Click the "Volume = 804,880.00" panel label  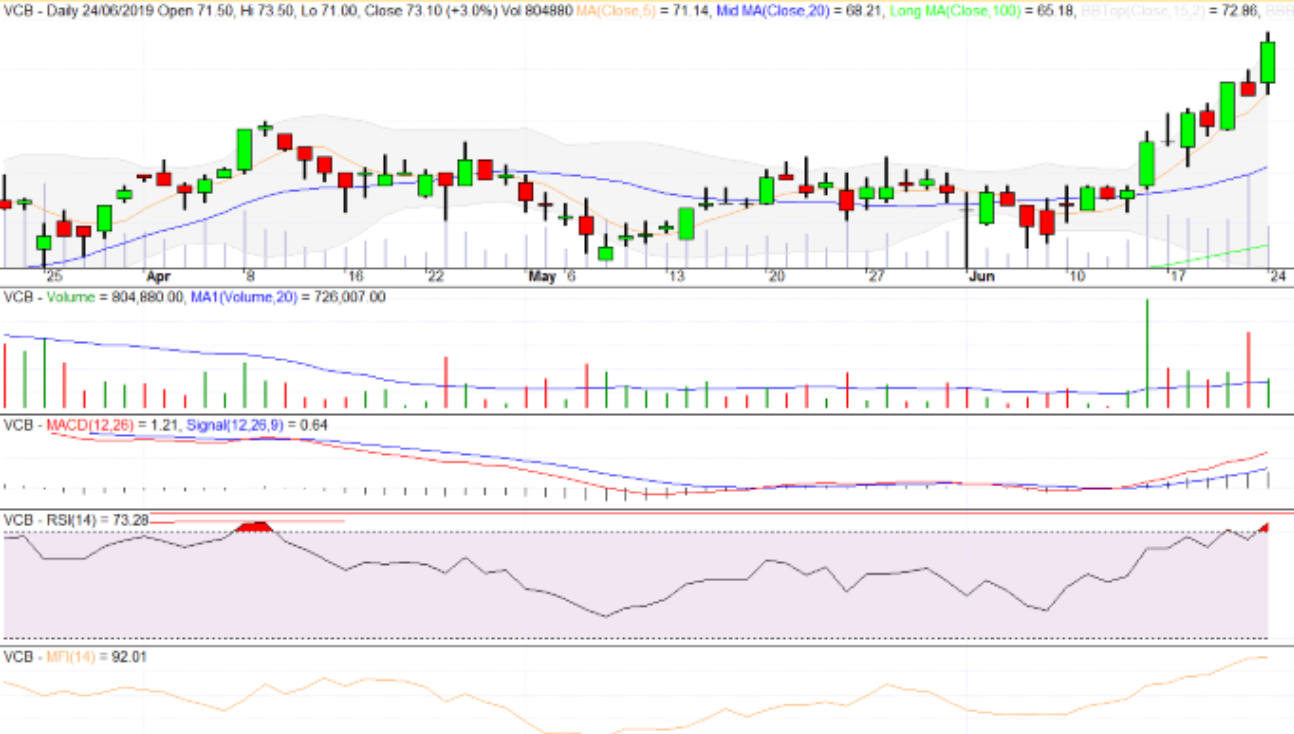tap(118, 297)
